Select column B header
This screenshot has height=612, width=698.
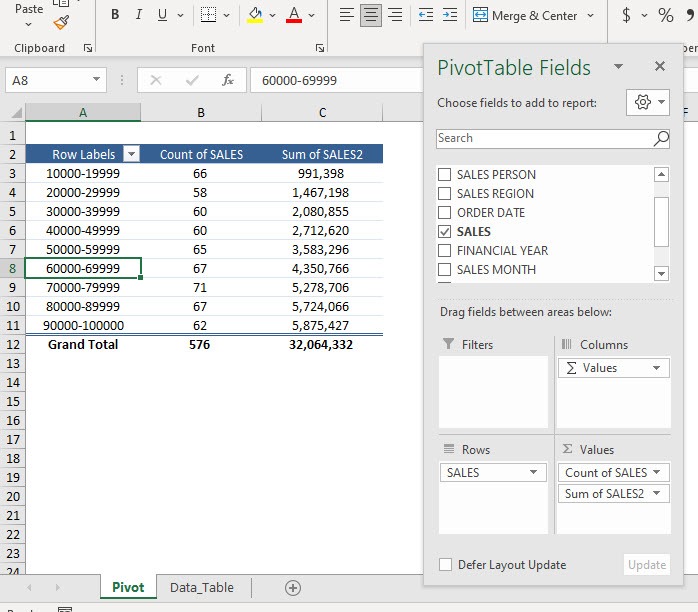click(x=201, y=113)
